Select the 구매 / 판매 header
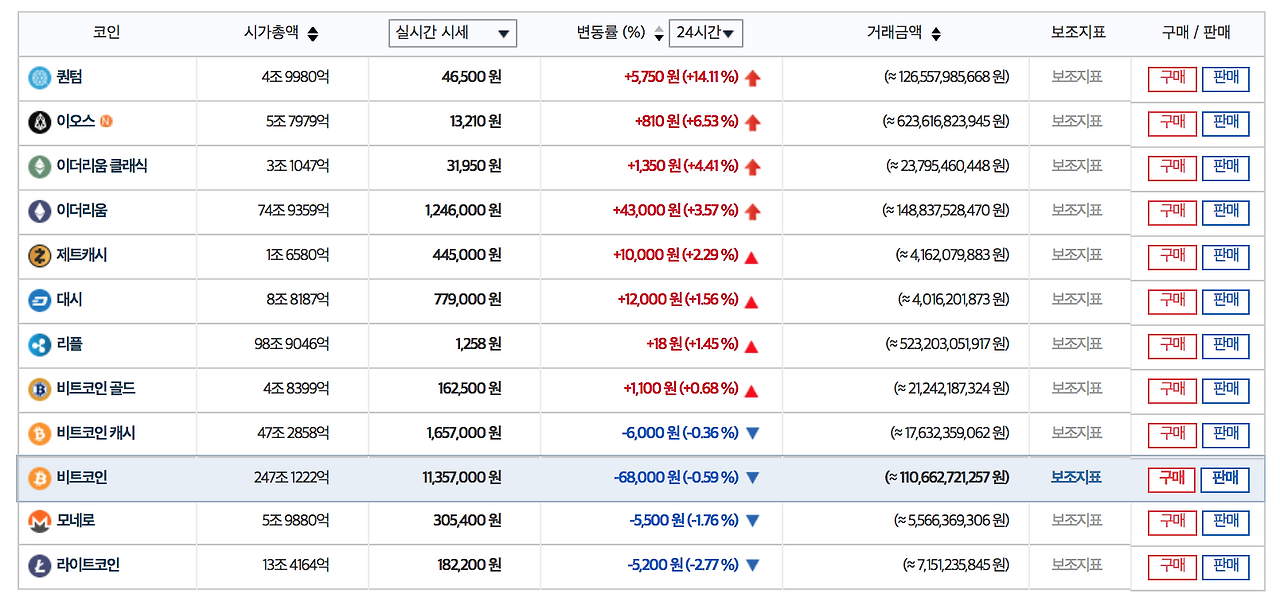The height and width of the screenshot is (601, 1280). coord(1198,32)
